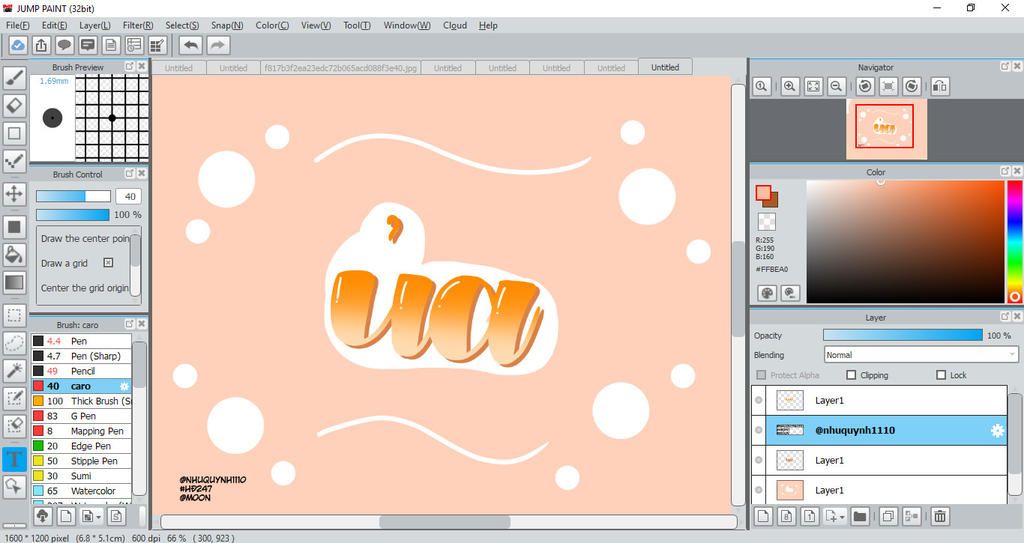Select the Select Pen tool
Image resolution: width=1024 pixels, height=543 pixels.
(x=14, y=397)
